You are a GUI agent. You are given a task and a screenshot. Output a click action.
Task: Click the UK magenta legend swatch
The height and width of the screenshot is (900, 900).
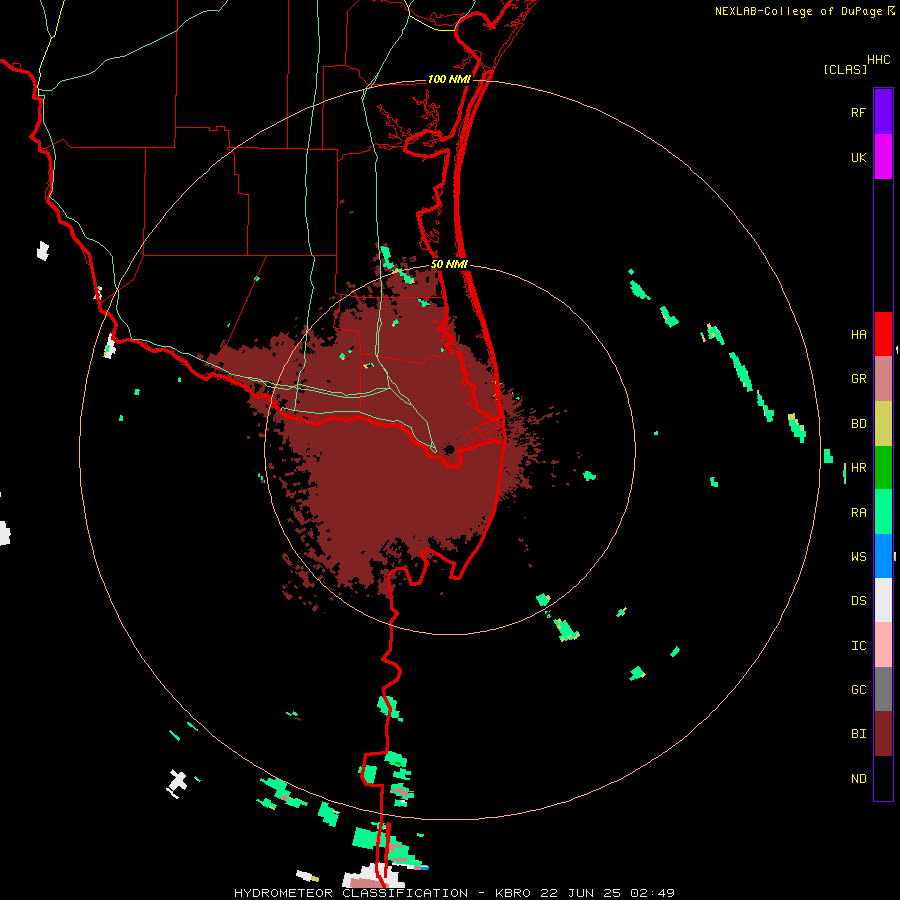point(883,157)
